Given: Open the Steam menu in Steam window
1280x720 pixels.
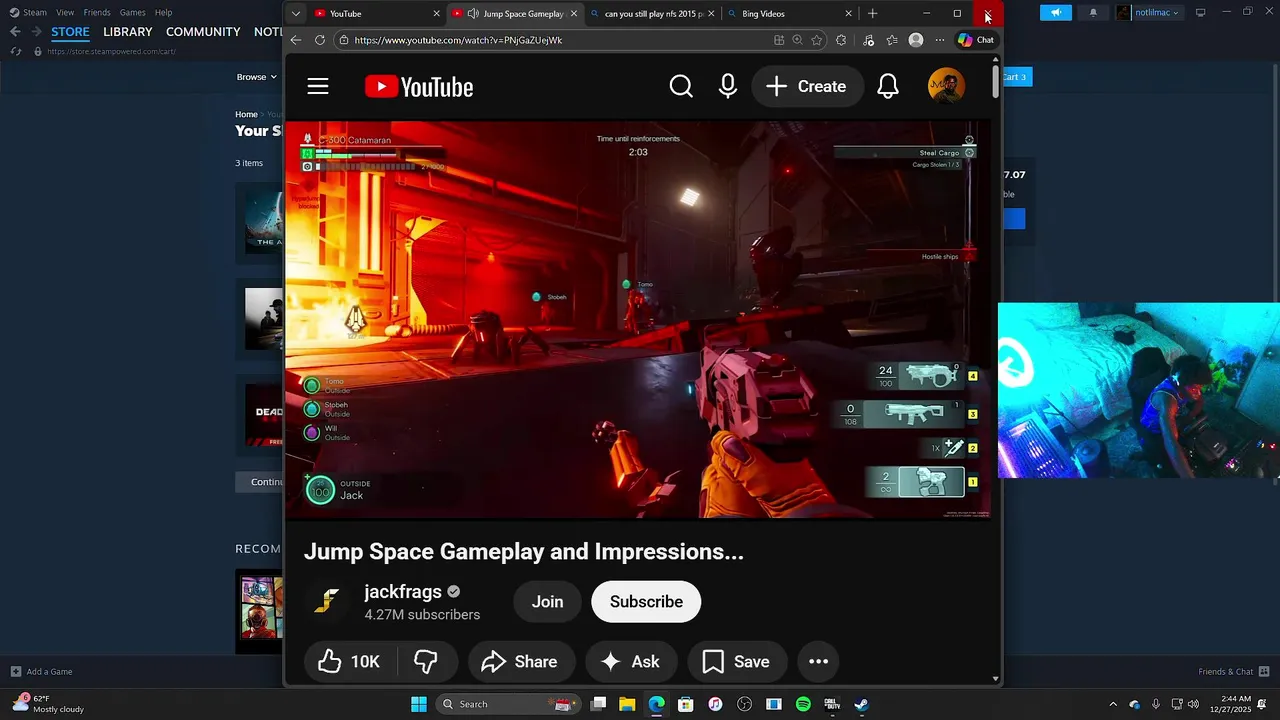Looking at the screenshot, I should click(x=28, y=12).
